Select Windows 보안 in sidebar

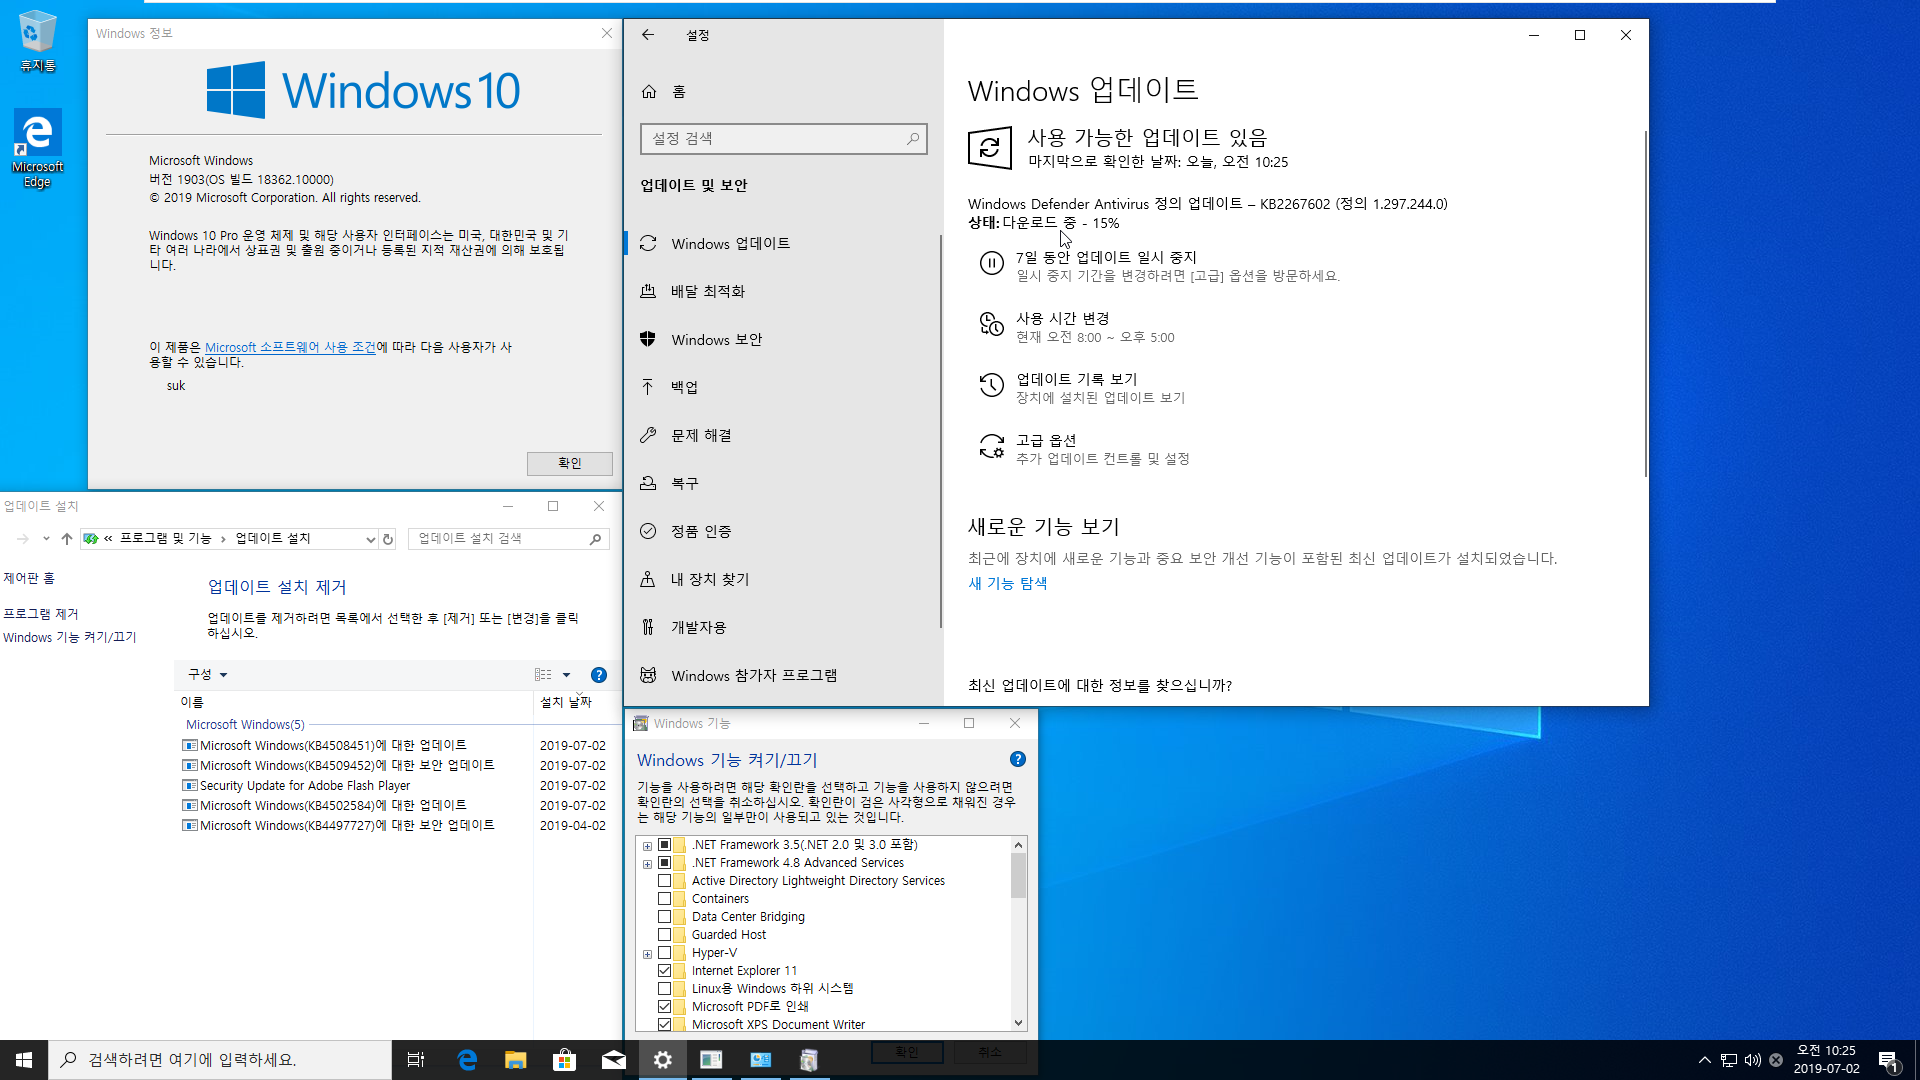(x=782, y=340)
